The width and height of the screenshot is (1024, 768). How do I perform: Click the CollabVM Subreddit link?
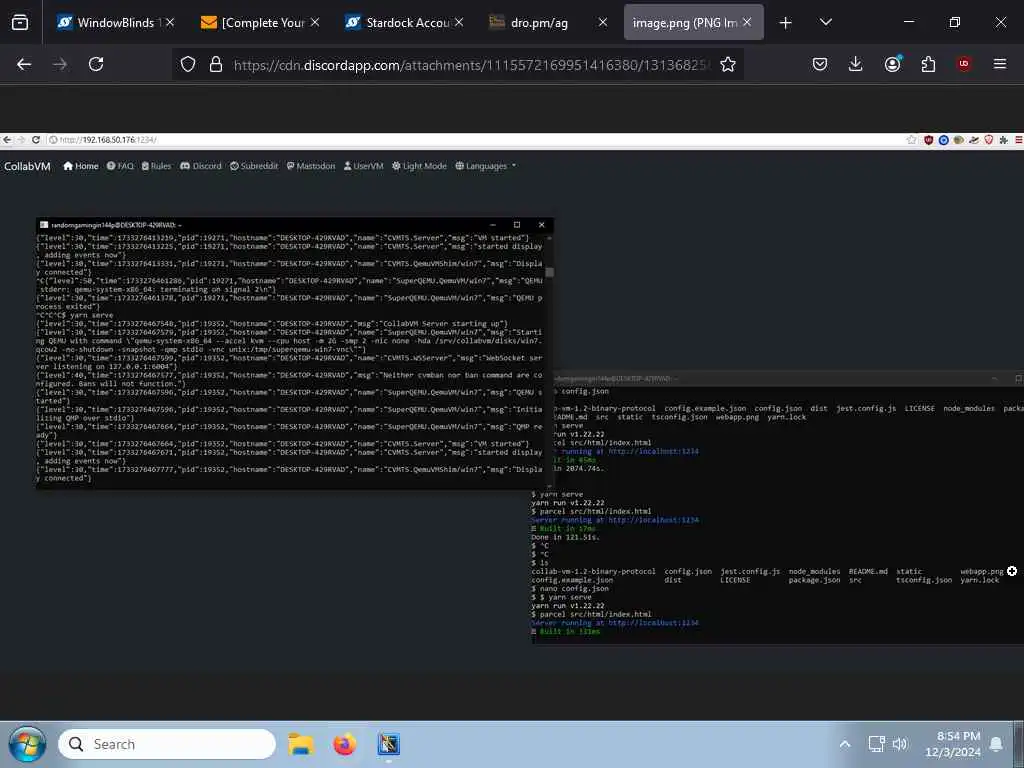click(253, 166)
